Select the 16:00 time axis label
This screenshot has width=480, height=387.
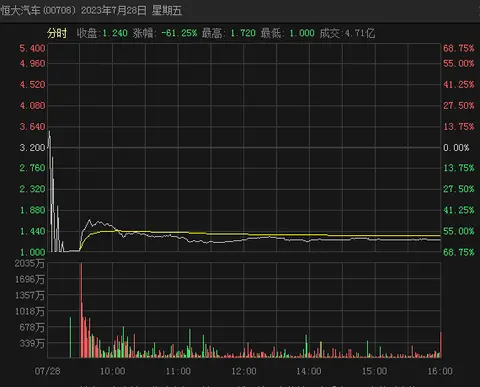coord(440,371)
